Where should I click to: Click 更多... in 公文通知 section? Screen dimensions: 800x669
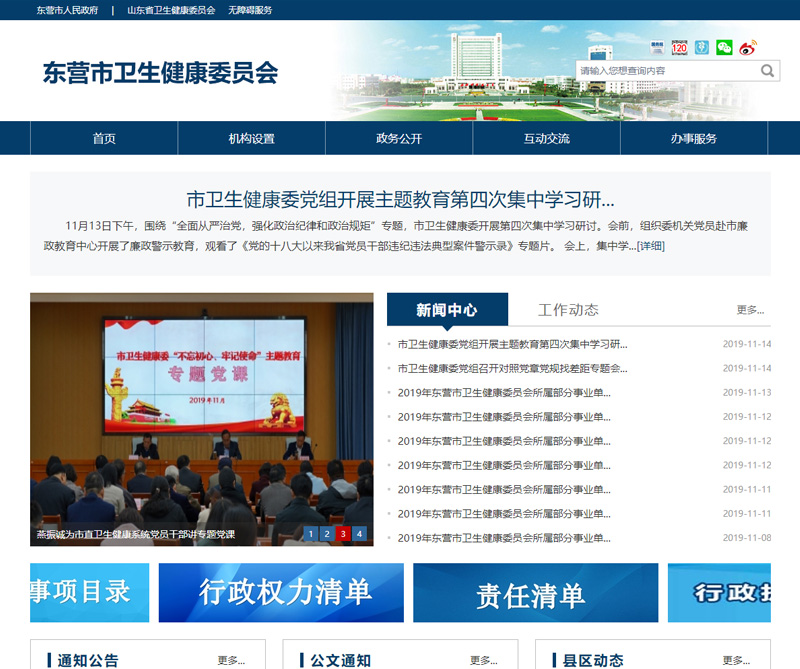click(484, 660)
